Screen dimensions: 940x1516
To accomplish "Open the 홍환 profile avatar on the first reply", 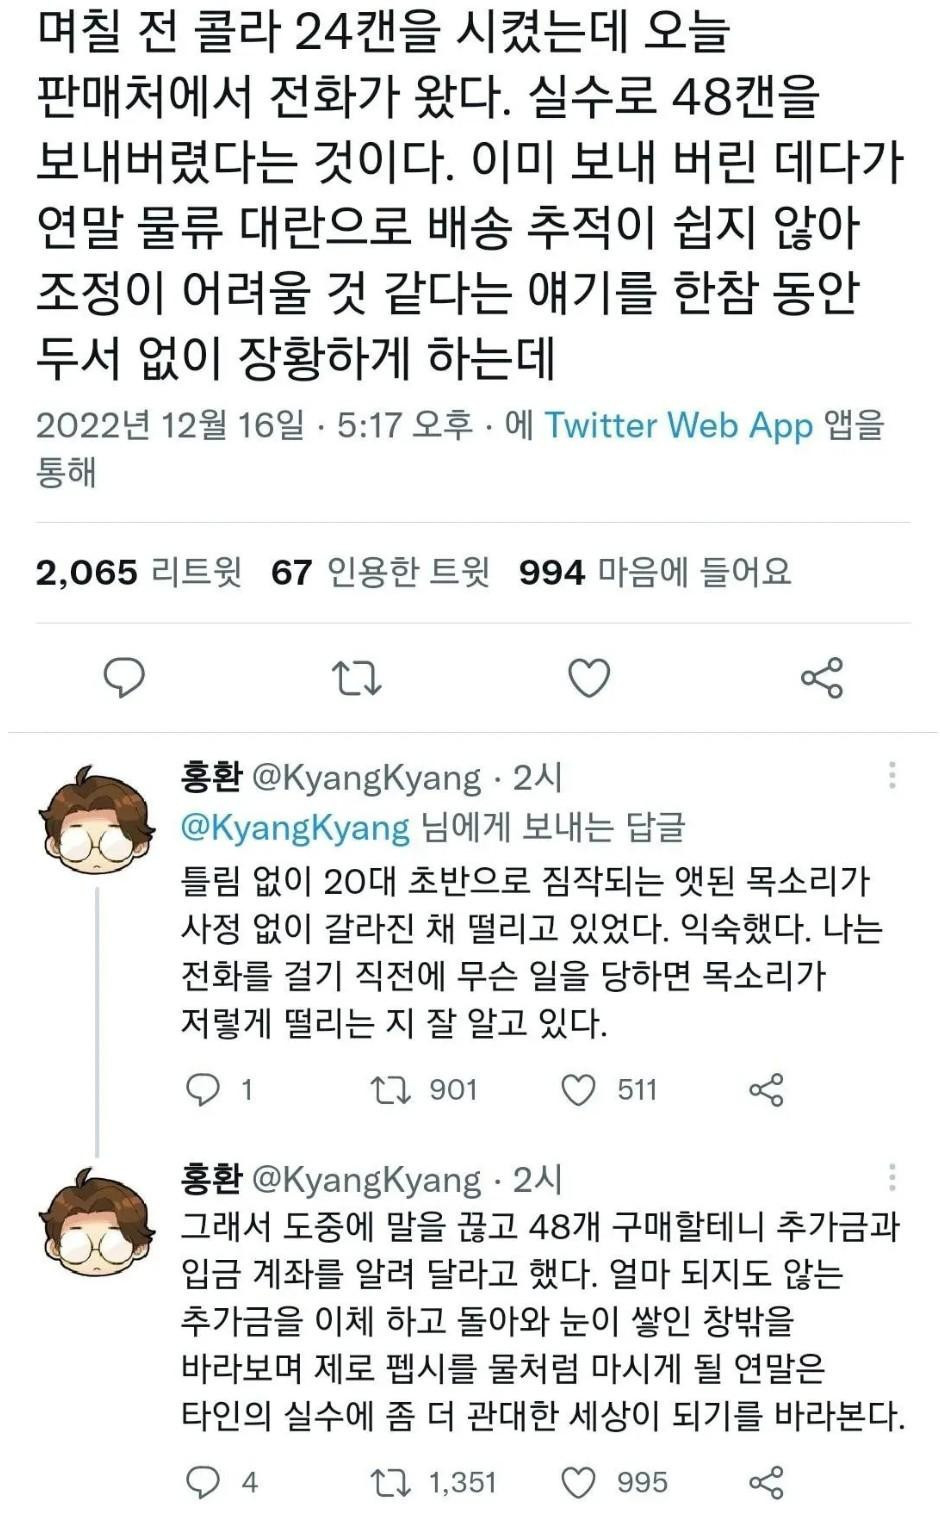I will point(96,819).
